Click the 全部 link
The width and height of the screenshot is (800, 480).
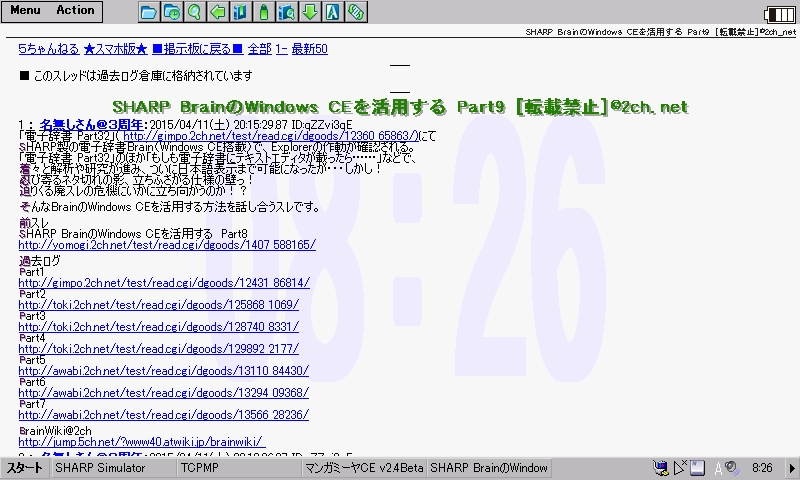coord(260,49)
